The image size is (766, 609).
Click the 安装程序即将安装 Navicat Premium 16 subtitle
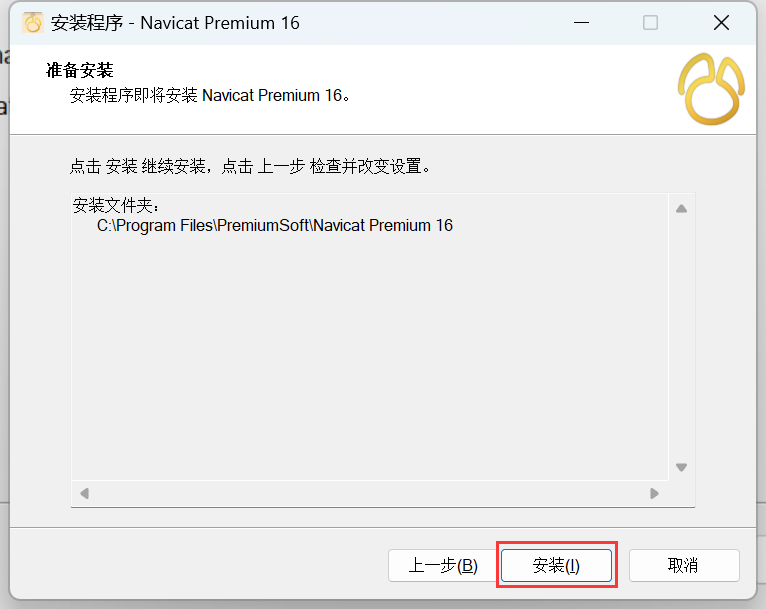[x=210, y=95]
